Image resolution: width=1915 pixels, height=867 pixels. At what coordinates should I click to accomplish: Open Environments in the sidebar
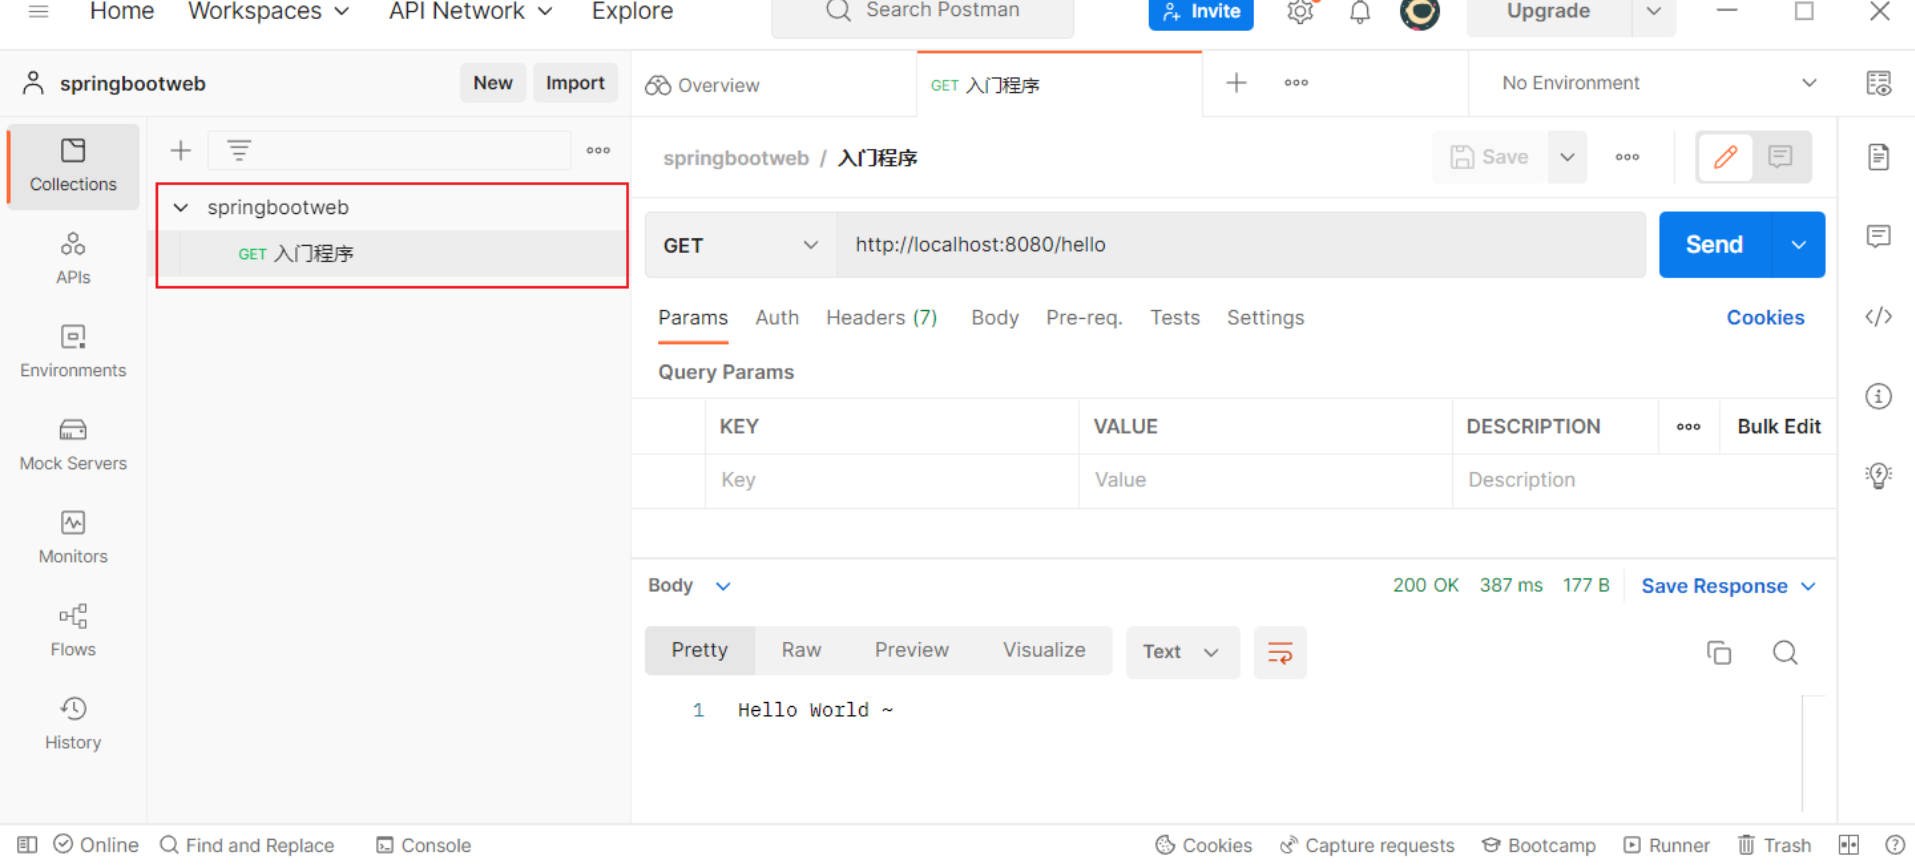73,351
